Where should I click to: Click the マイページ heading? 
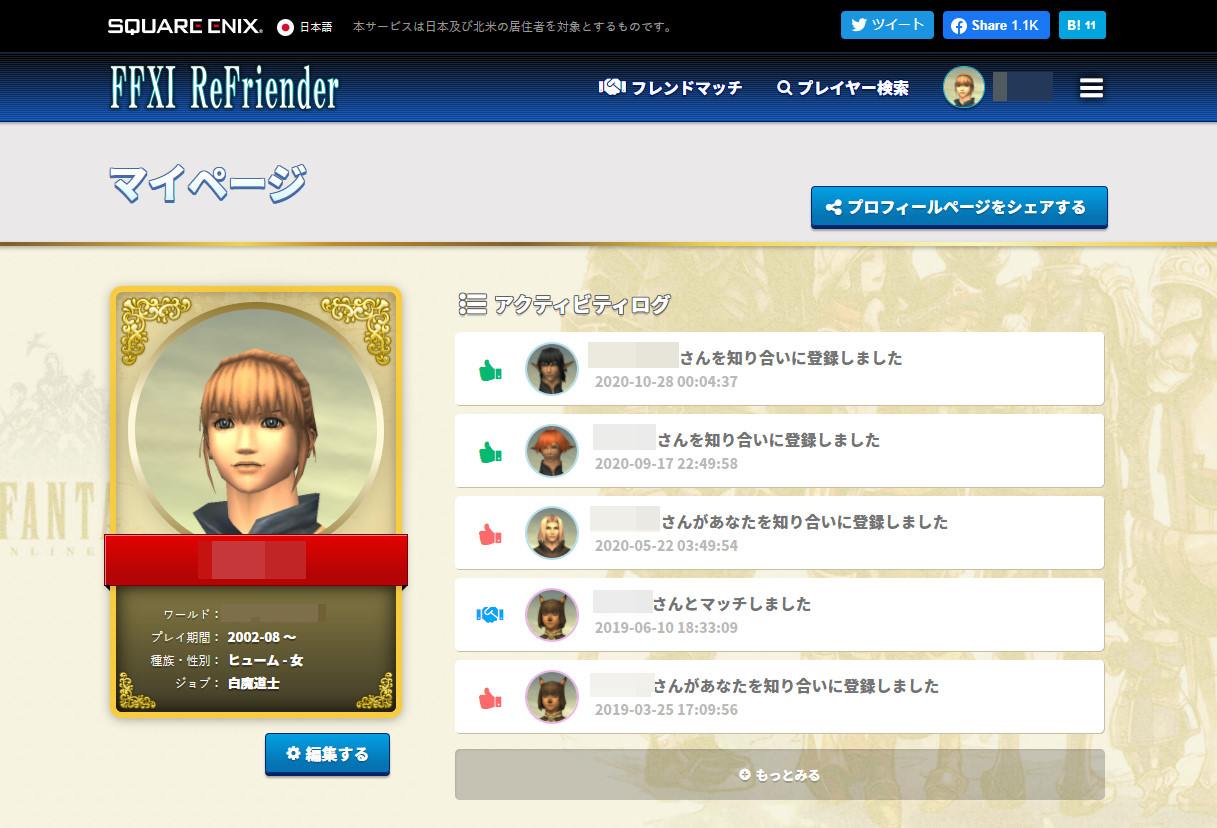(207, 184)
